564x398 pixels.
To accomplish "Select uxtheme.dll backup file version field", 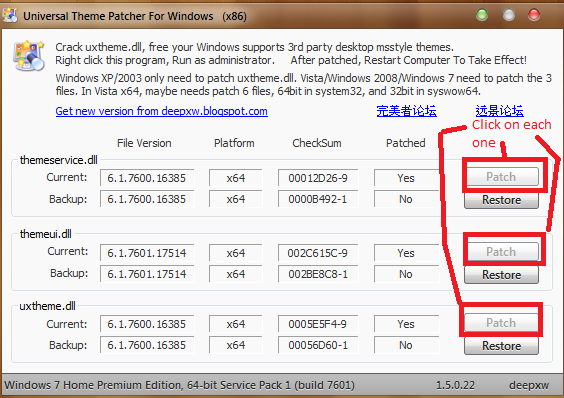I will [x=147, y=345].
